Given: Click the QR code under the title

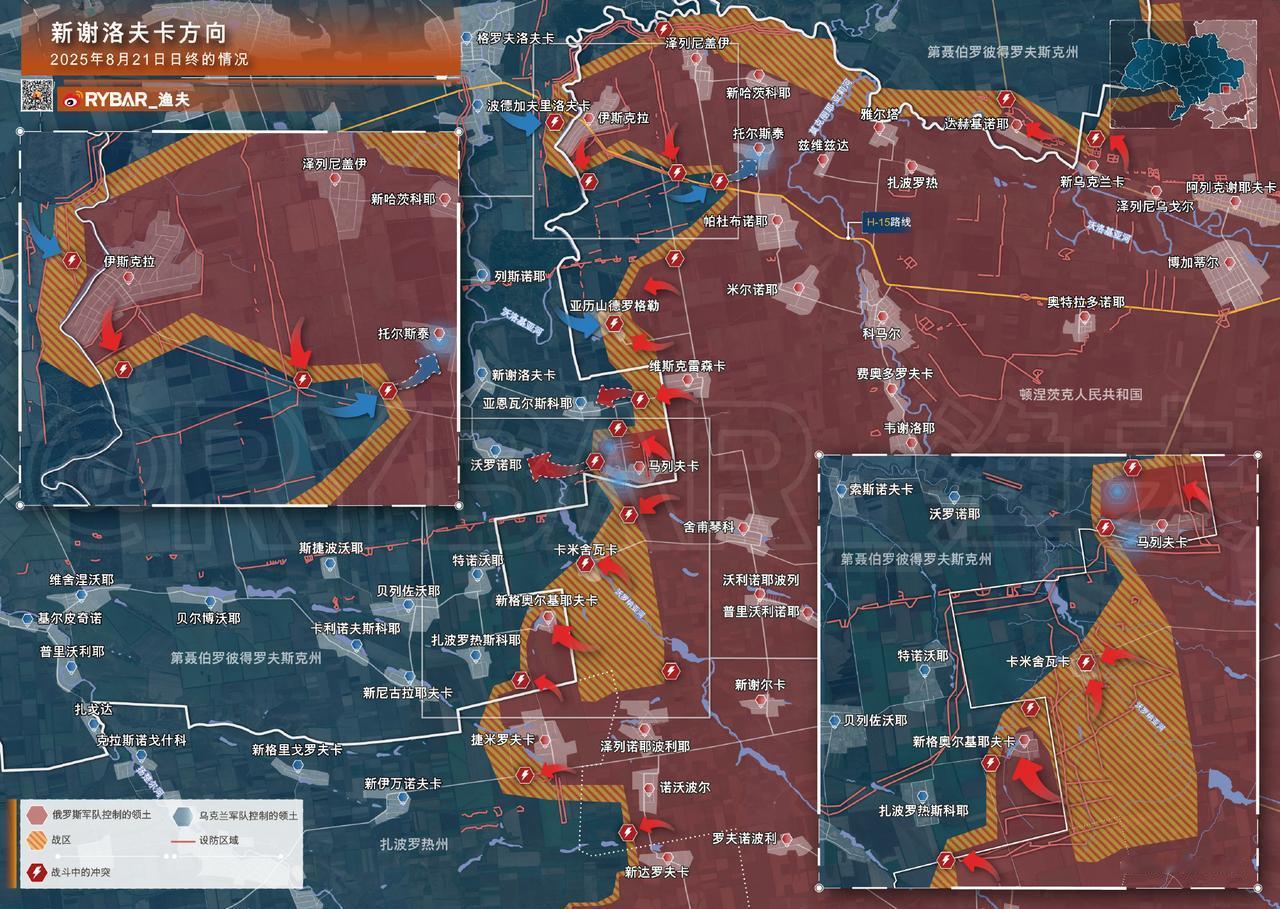Looking at the screenshot, I should [36, 97].
